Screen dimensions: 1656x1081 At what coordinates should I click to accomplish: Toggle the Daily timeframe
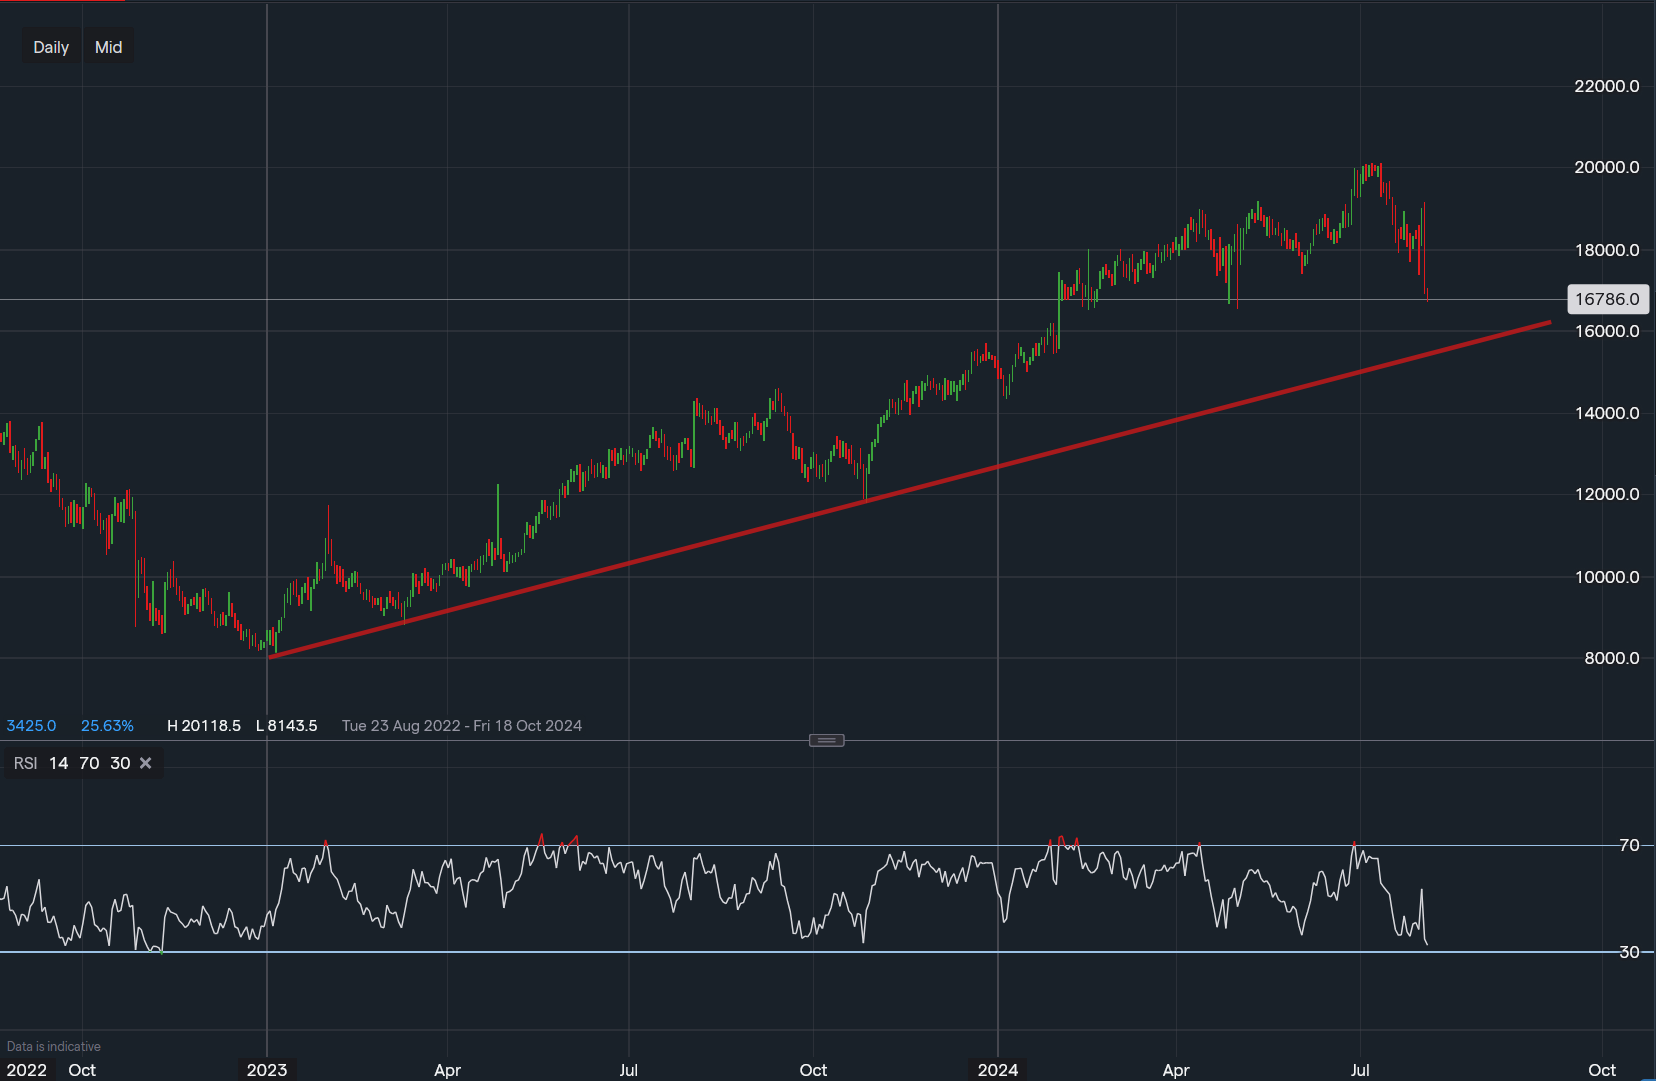(x=51, y=46)
